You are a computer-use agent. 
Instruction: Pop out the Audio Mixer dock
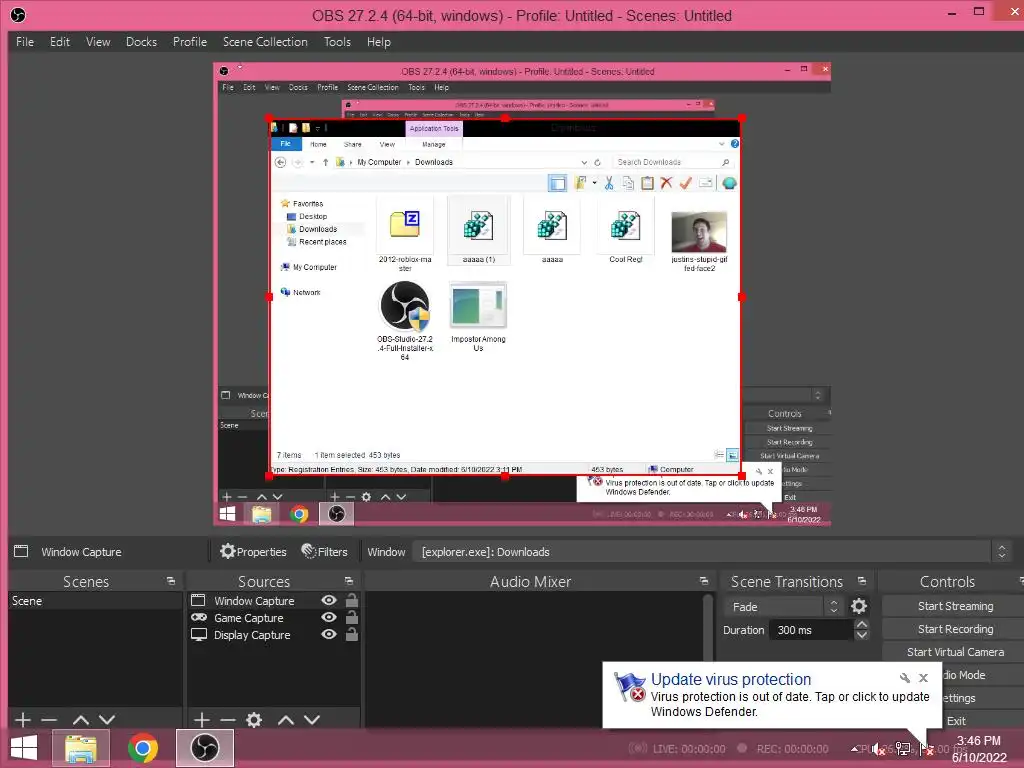coord(703,581)
